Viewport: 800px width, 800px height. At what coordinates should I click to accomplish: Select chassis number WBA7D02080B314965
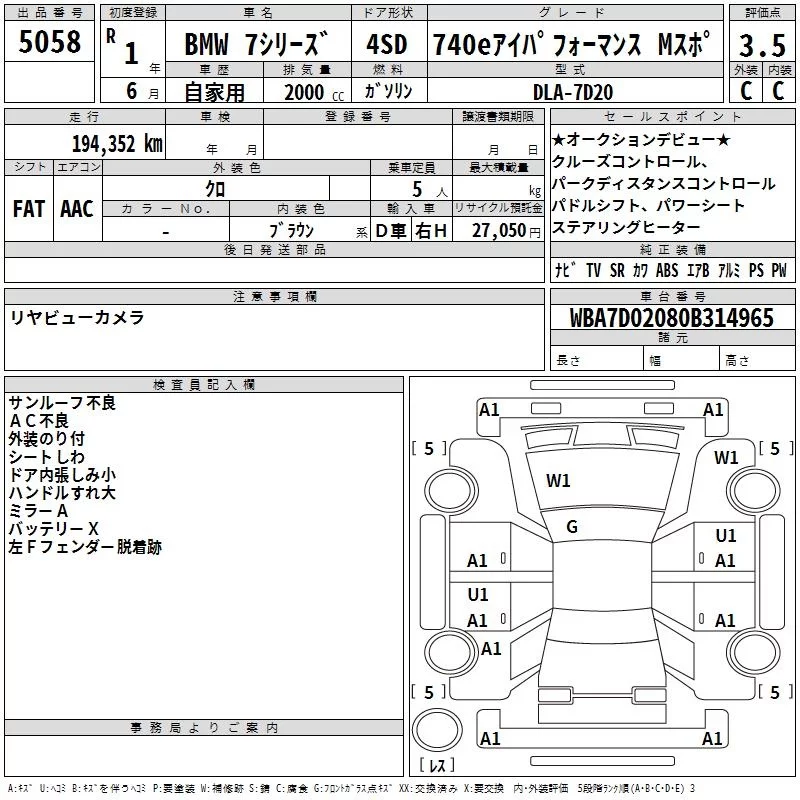point(672,318)
